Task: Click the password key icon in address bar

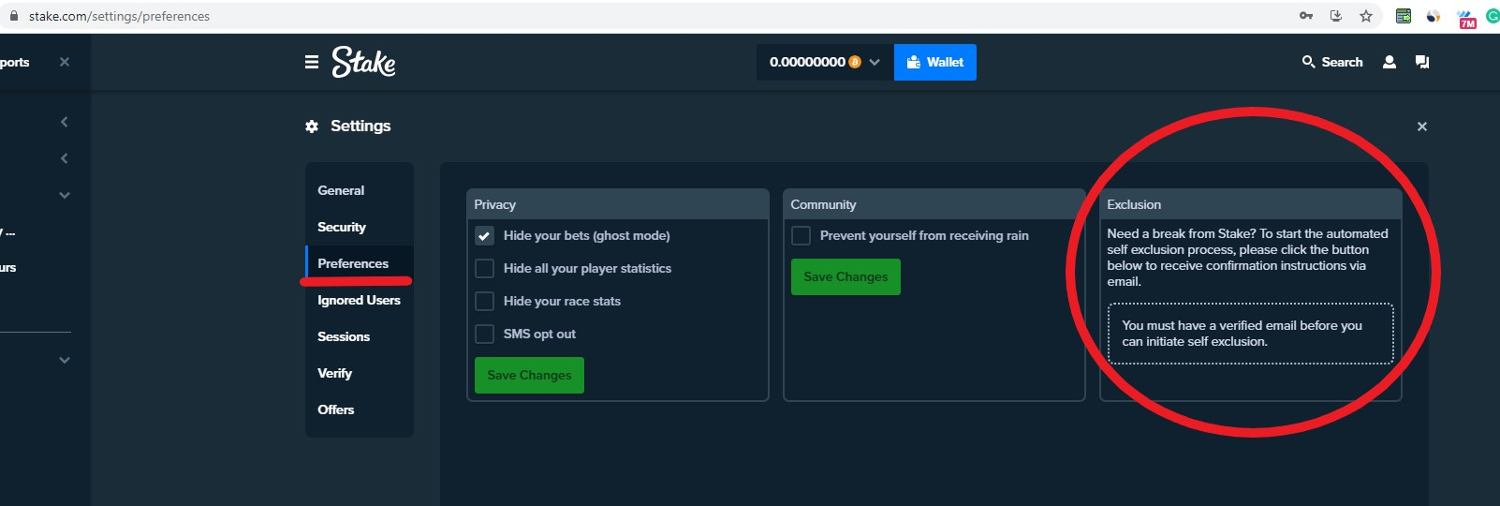Action: (x=1306, y=16)
